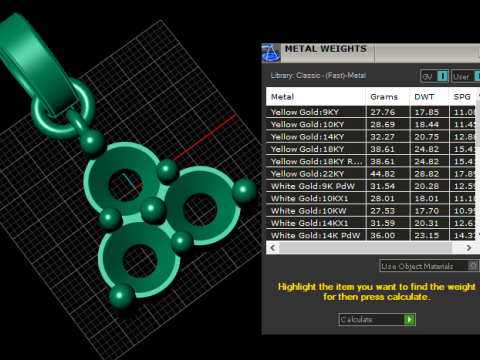
Task: Click the pendant's bail ring in viewport
Action: (63, 108)
